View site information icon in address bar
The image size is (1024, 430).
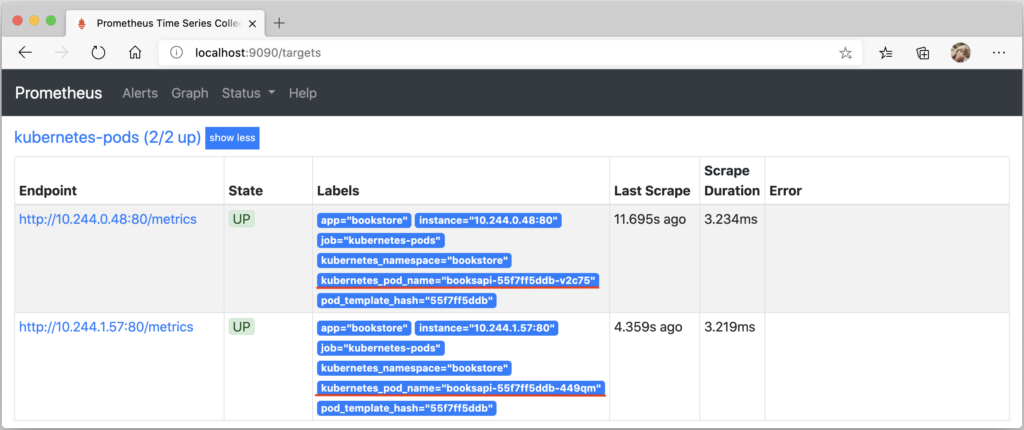point(176,53)
